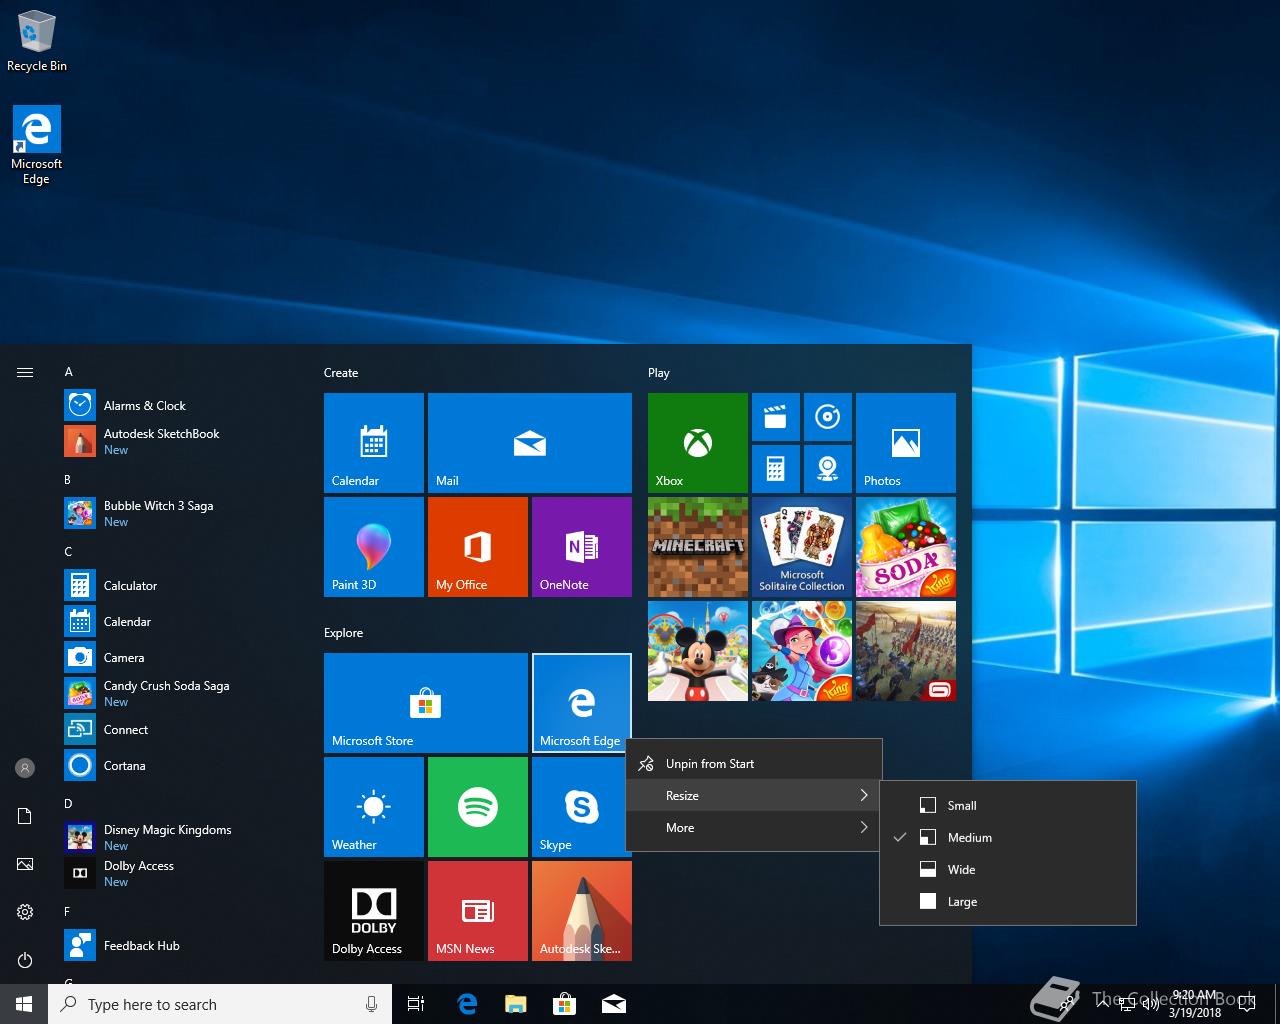
Task: Open the Autodesk SketchBook tile
Action: [582, 911]
